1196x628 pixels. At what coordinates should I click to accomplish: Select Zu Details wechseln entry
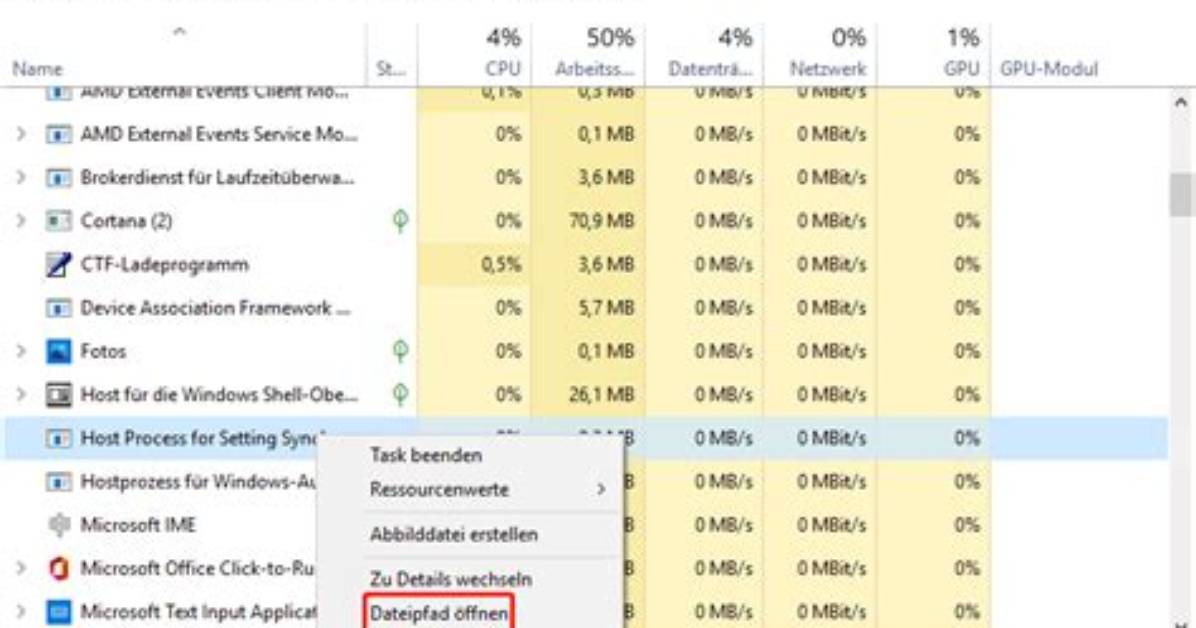coord(451,579)
